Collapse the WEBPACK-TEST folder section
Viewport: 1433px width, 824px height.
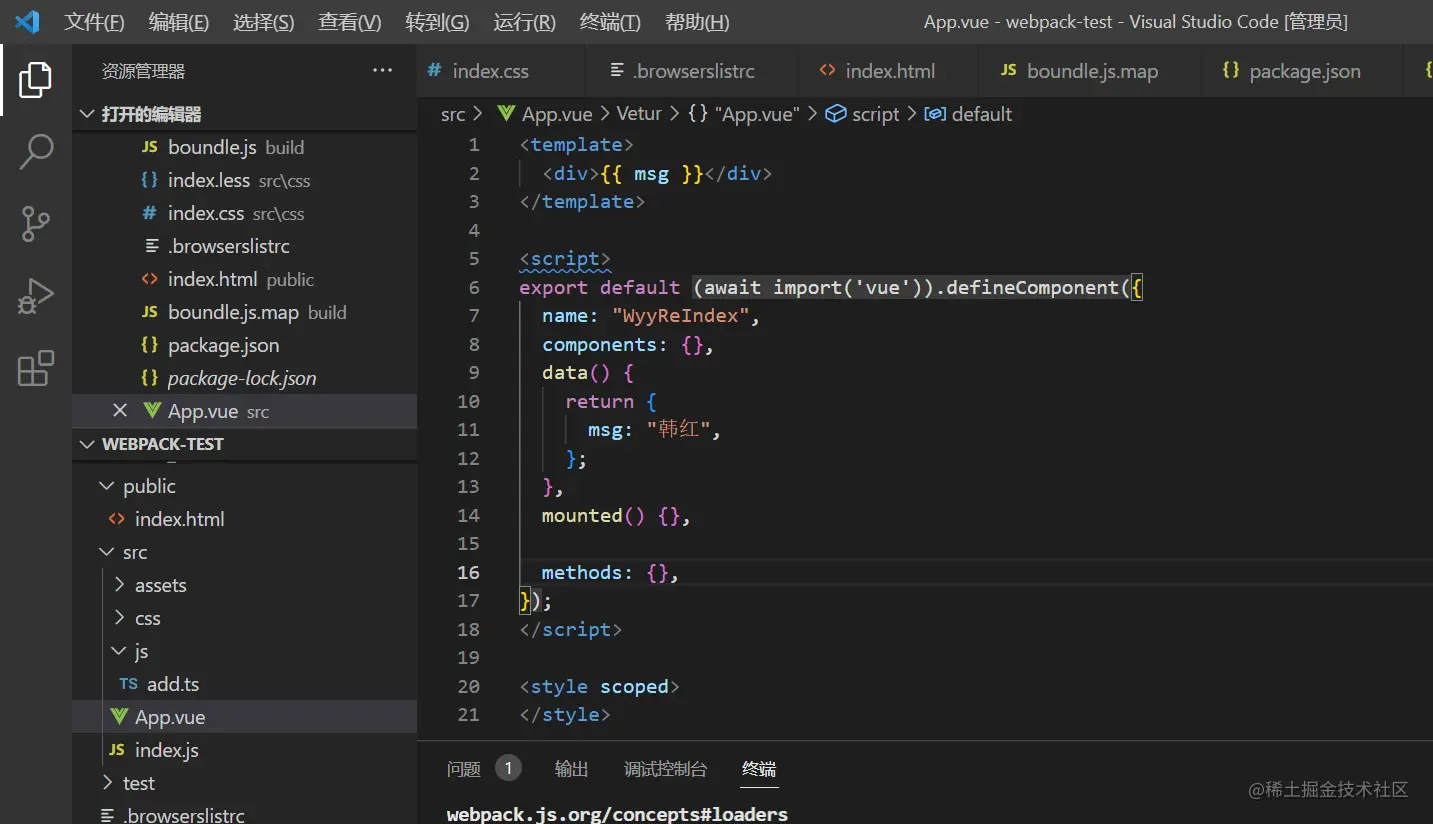tap(88, 444)
